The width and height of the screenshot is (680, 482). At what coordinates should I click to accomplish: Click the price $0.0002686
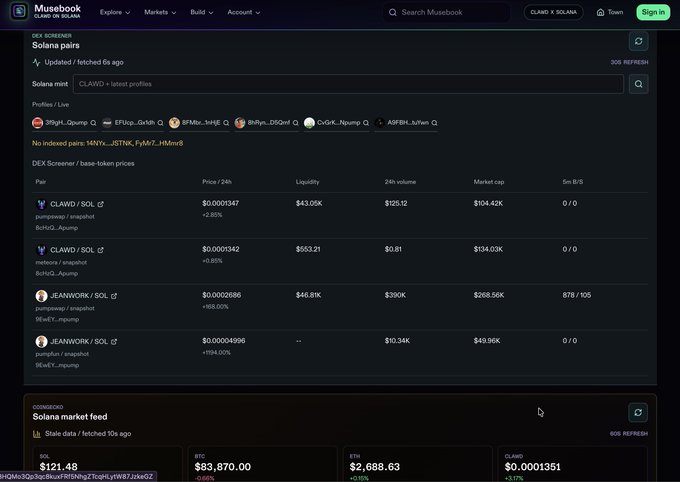click(222, 295)
